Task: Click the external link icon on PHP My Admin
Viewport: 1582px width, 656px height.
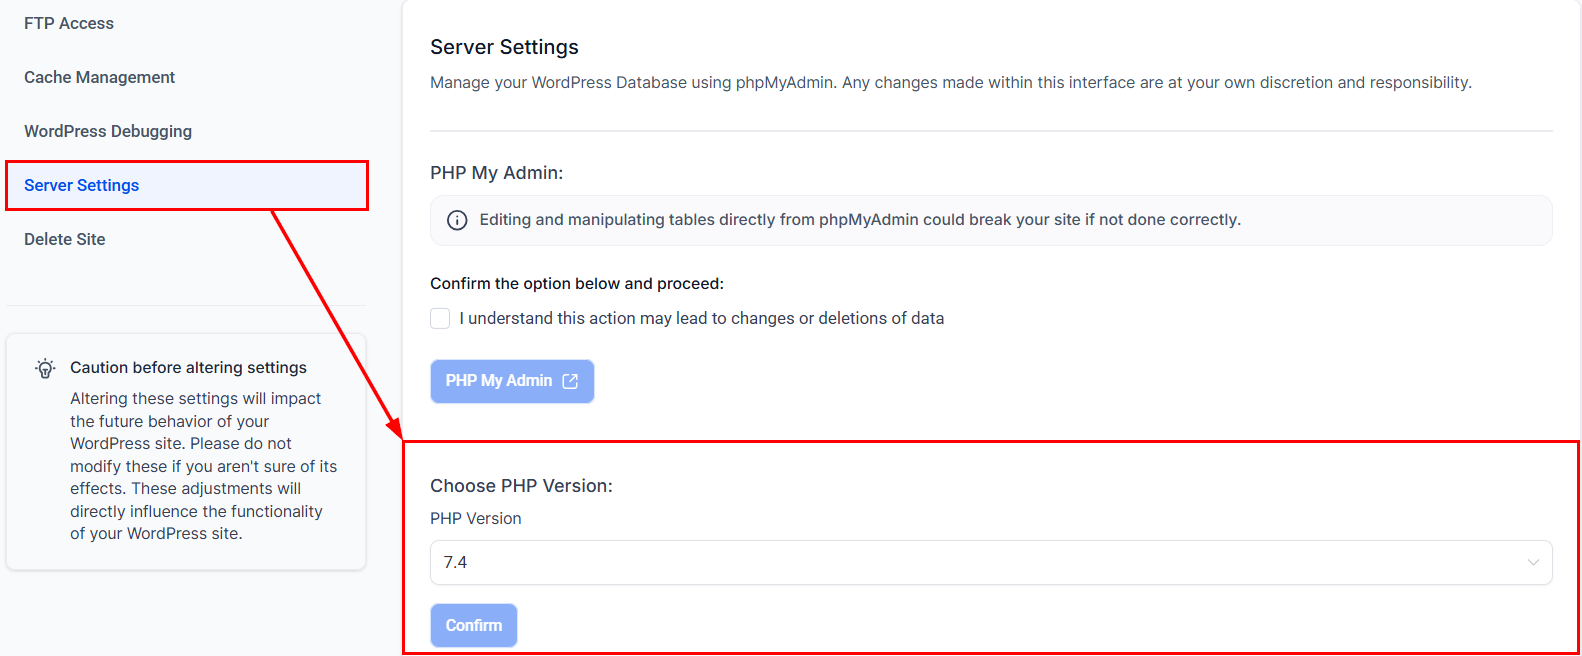Action: [570, 381]
